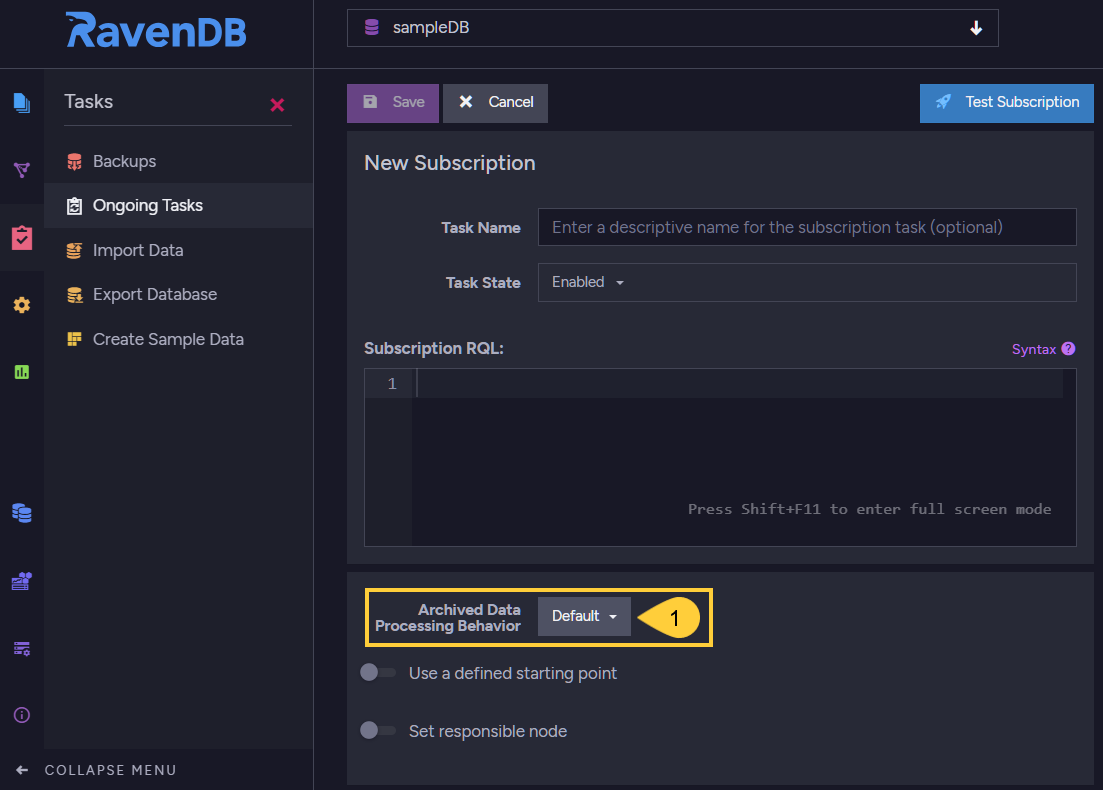This screenshot has width=1103, height=790.
Task: Click inside the Subscription RQL editor line 1
Action: [x=739, y=384]
